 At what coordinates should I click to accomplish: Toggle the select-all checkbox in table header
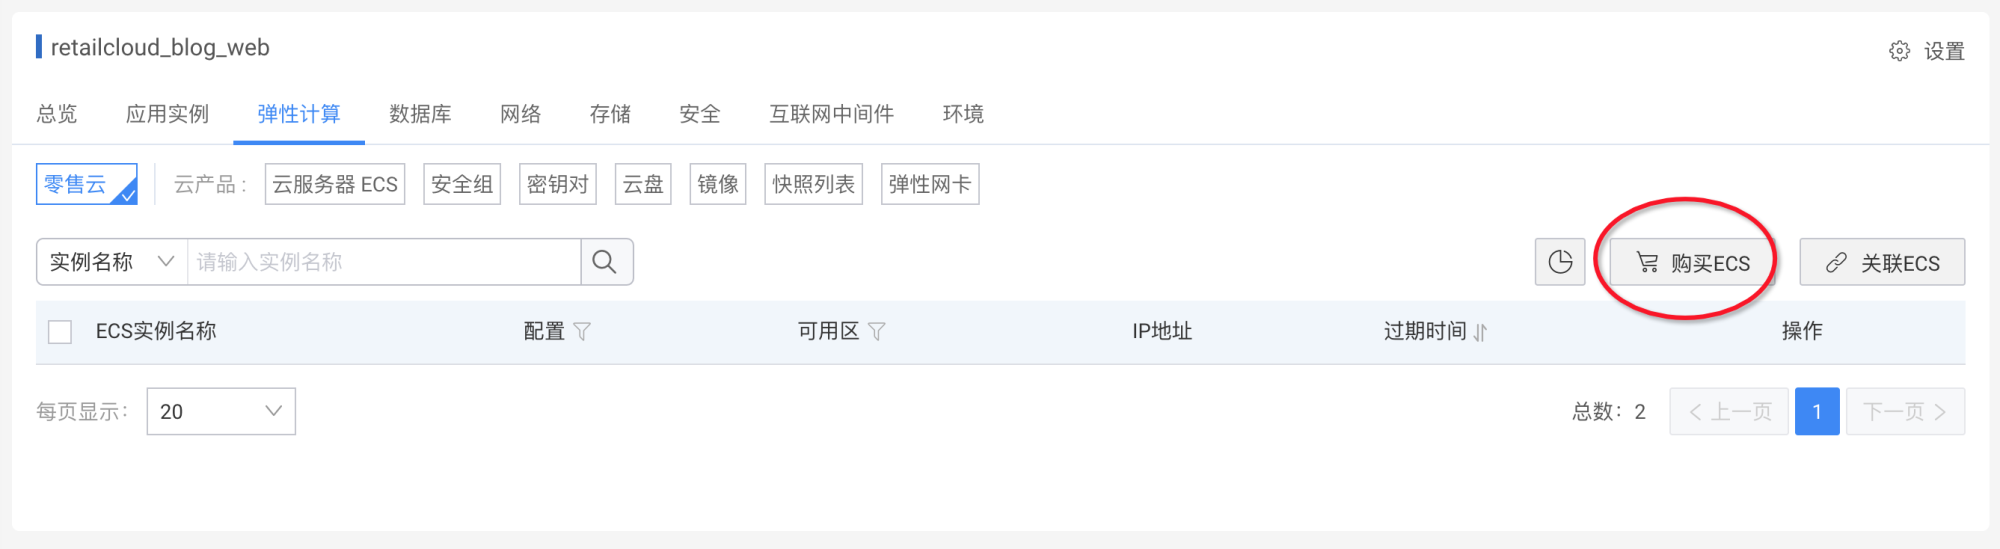[60, 332]
